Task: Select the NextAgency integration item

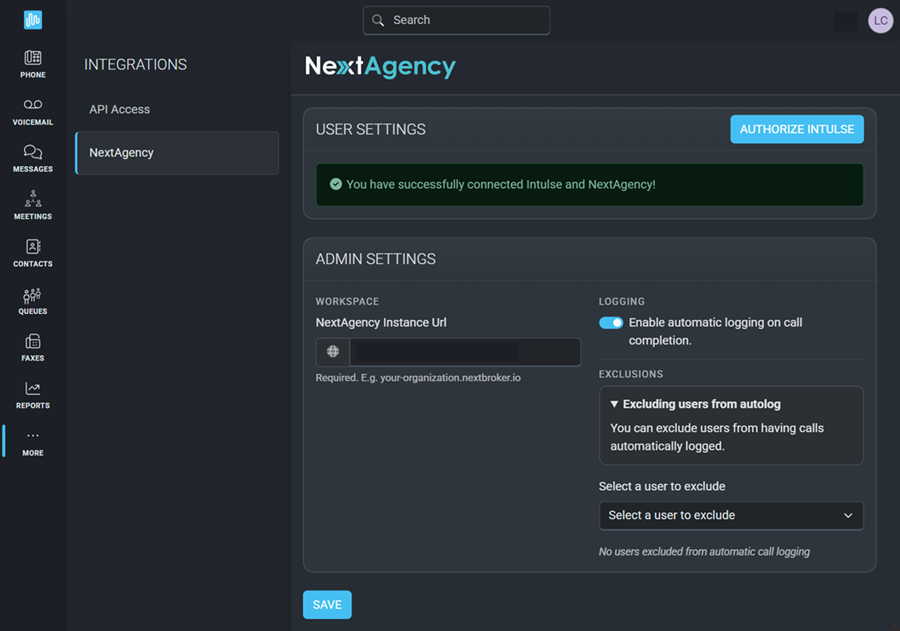Action: [x=177, y=153]
